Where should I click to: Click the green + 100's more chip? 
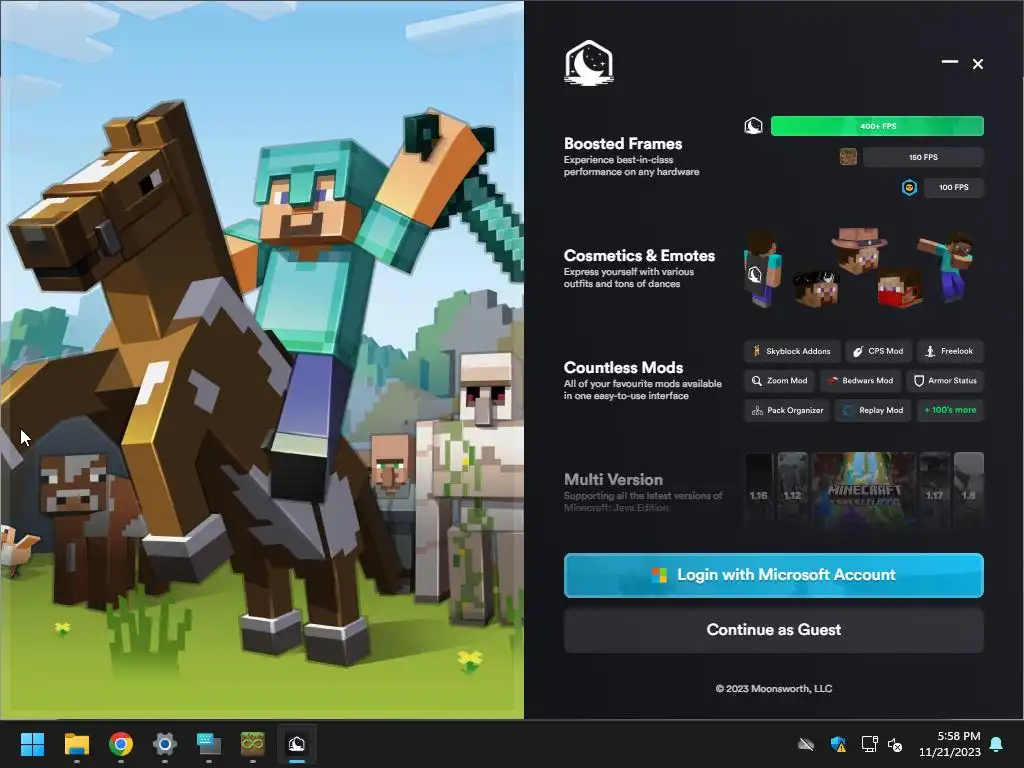point(950,410)
